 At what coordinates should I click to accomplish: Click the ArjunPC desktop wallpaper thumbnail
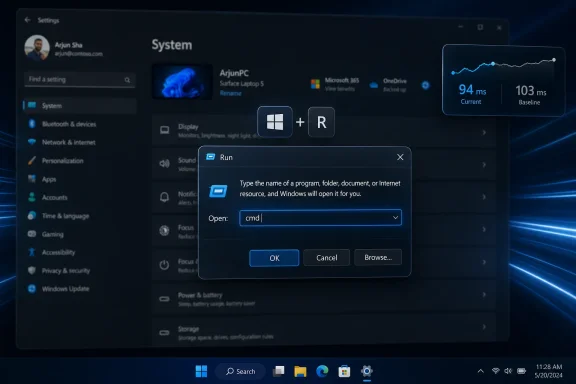click(x=182, y=82)
